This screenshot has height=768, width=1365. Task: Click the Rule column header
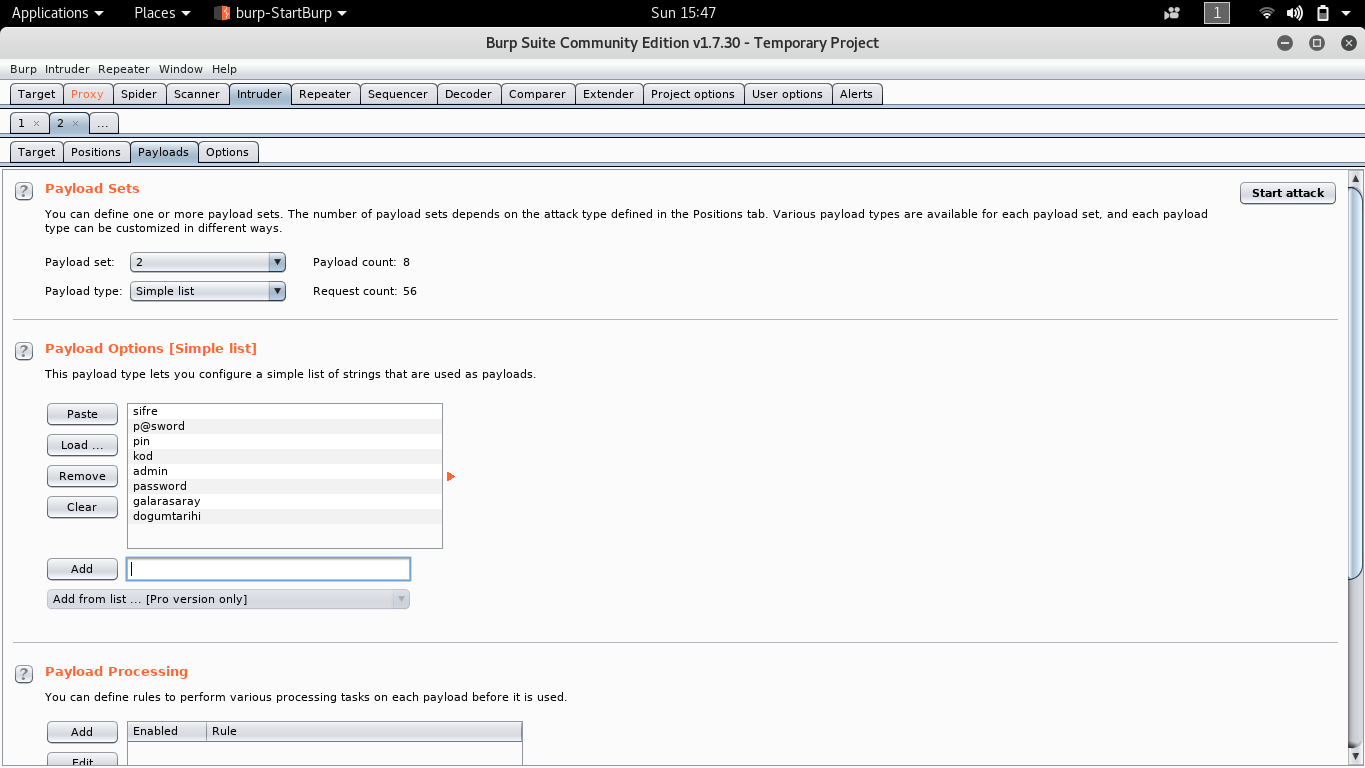click(364, 731)
